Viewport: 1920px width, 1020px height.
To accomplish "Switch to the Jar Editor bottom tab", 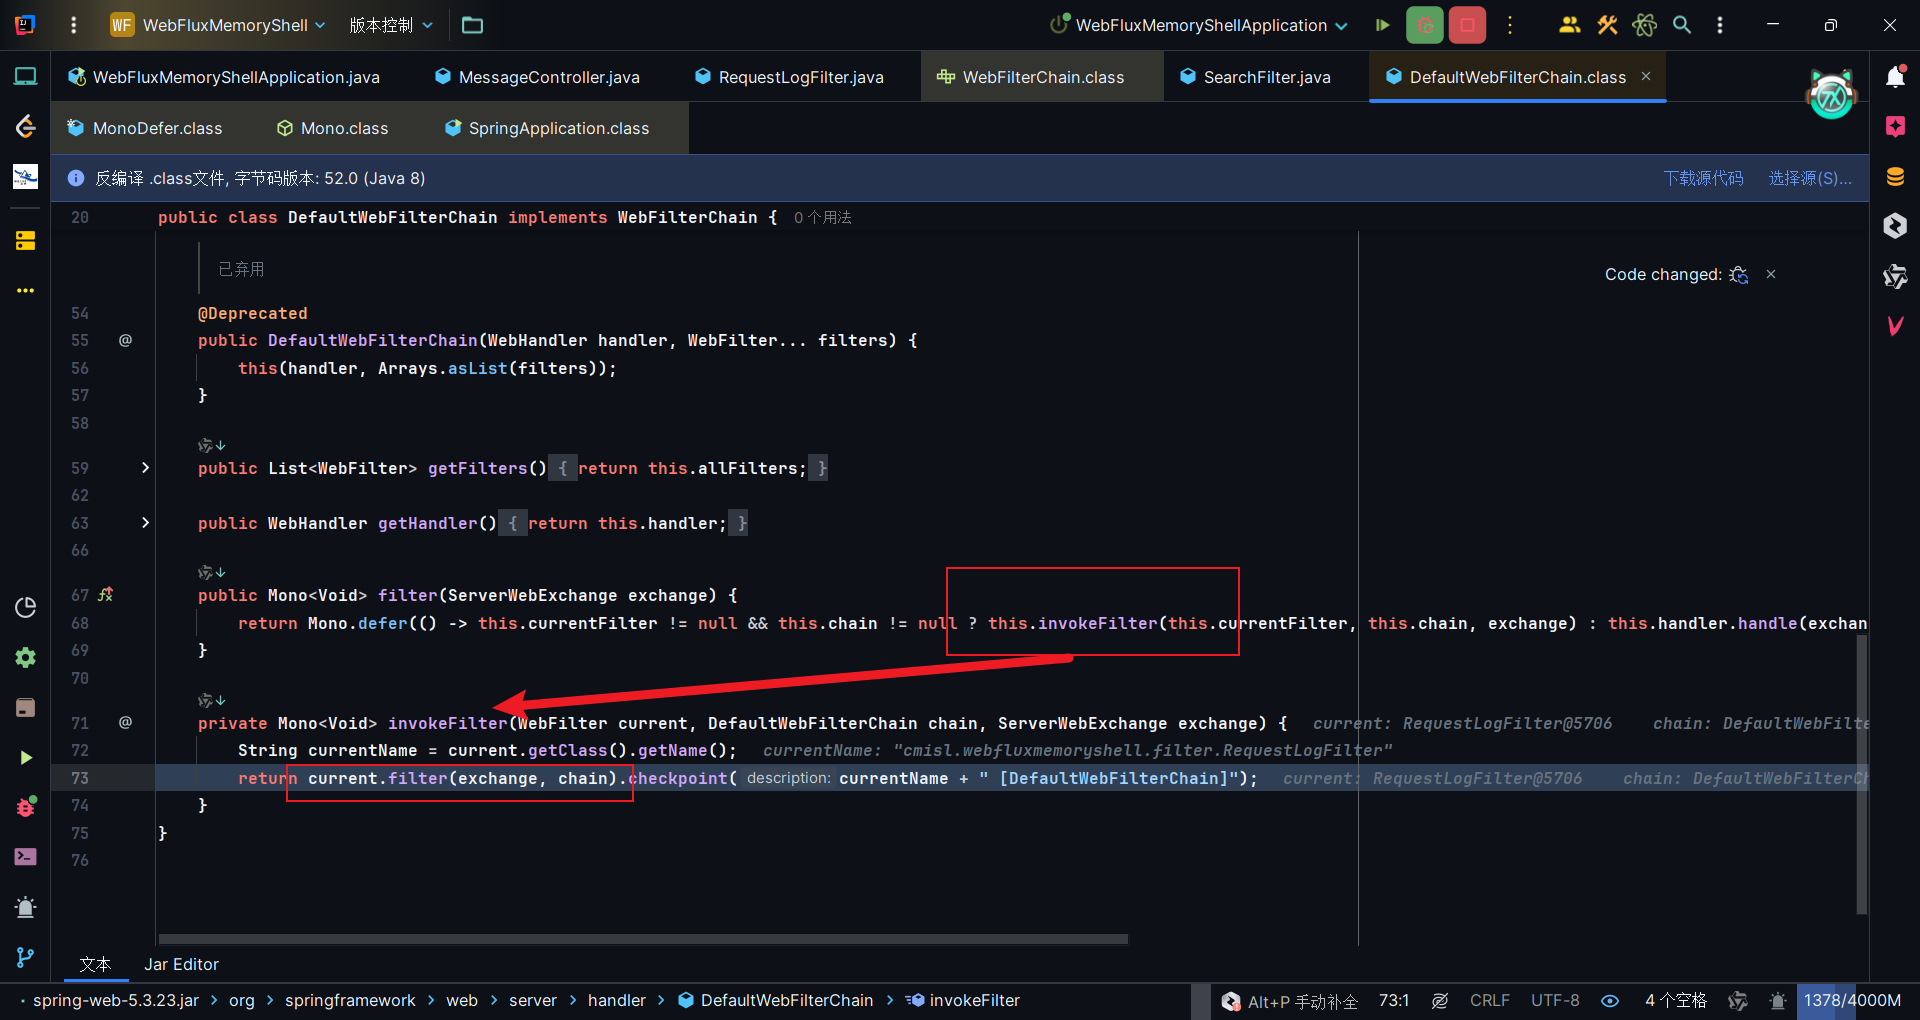I will (x=181, y=964).
